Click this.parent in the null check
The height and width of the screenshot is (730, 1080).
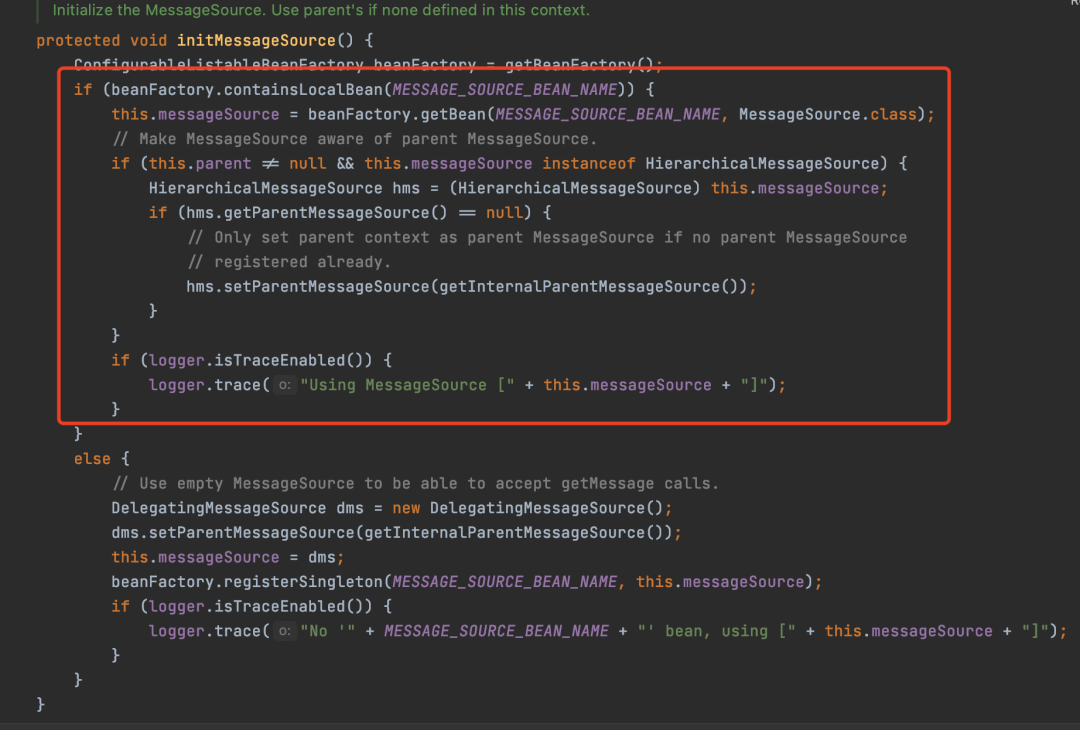tap(200, 163)
